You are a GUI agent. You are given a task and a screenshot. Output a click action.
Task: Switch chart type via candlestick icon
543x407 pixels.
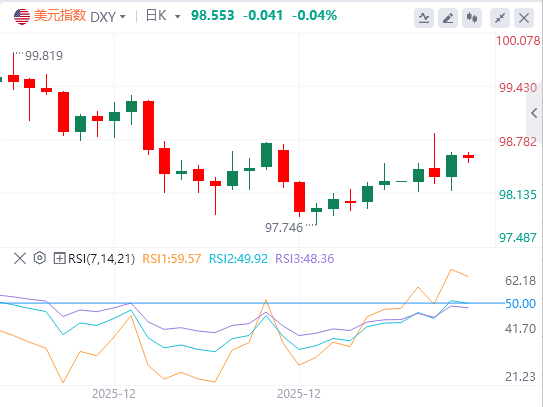[x=472, y=18]
